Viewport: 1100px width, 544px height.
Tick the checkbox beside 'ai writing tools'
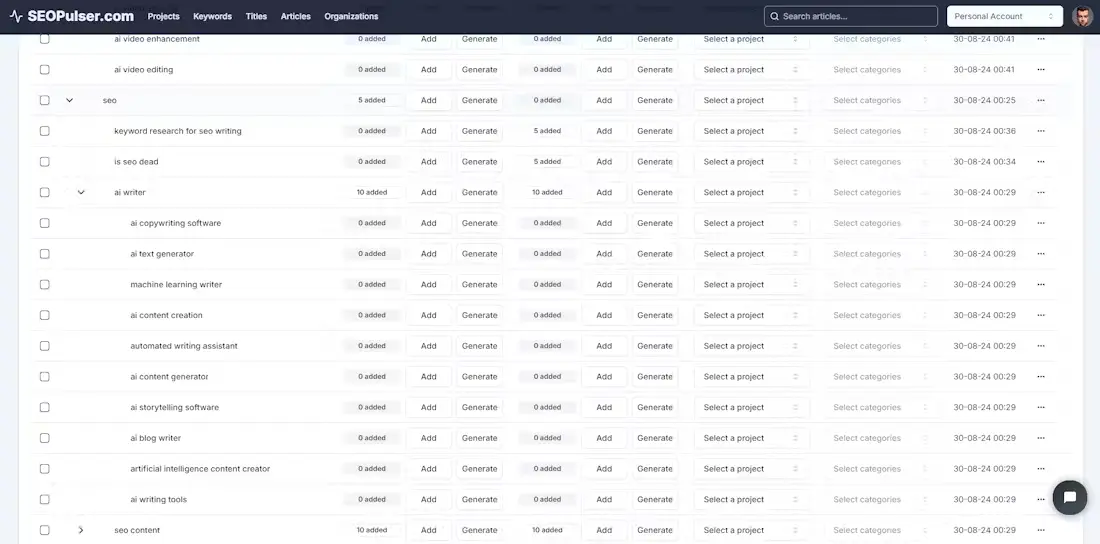(44, 500)
